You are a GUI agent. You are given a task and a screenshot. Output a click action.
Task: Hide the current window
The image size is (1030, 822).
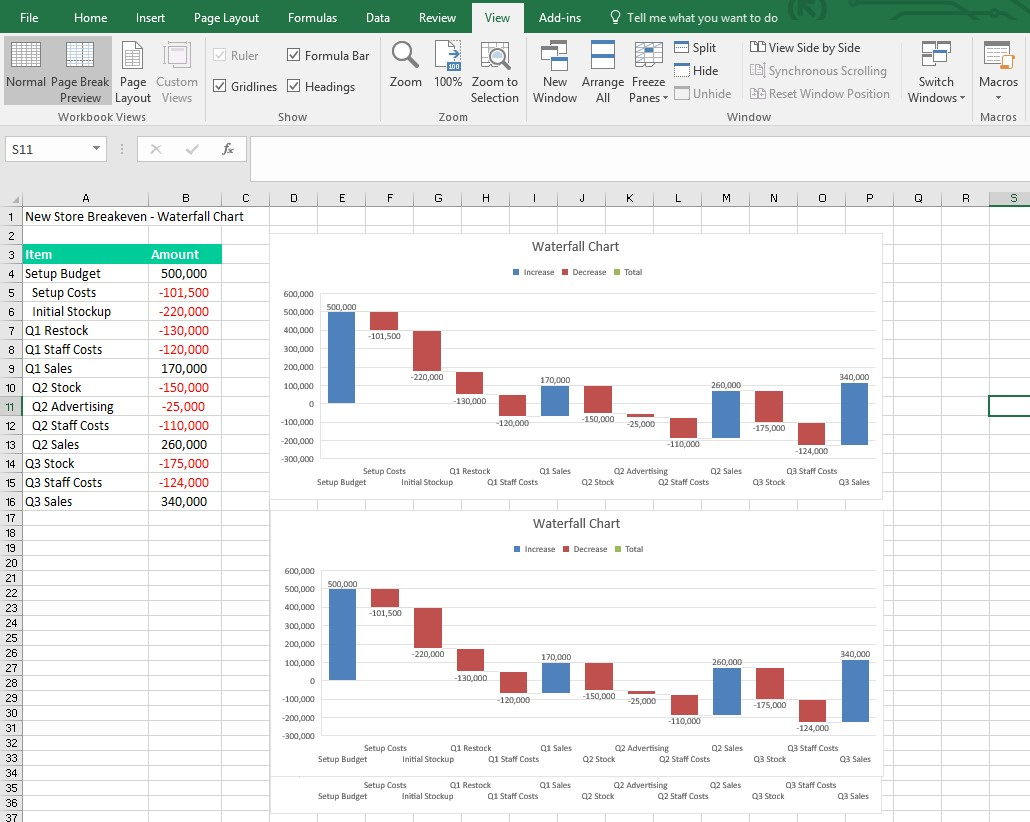pos(695,71)
